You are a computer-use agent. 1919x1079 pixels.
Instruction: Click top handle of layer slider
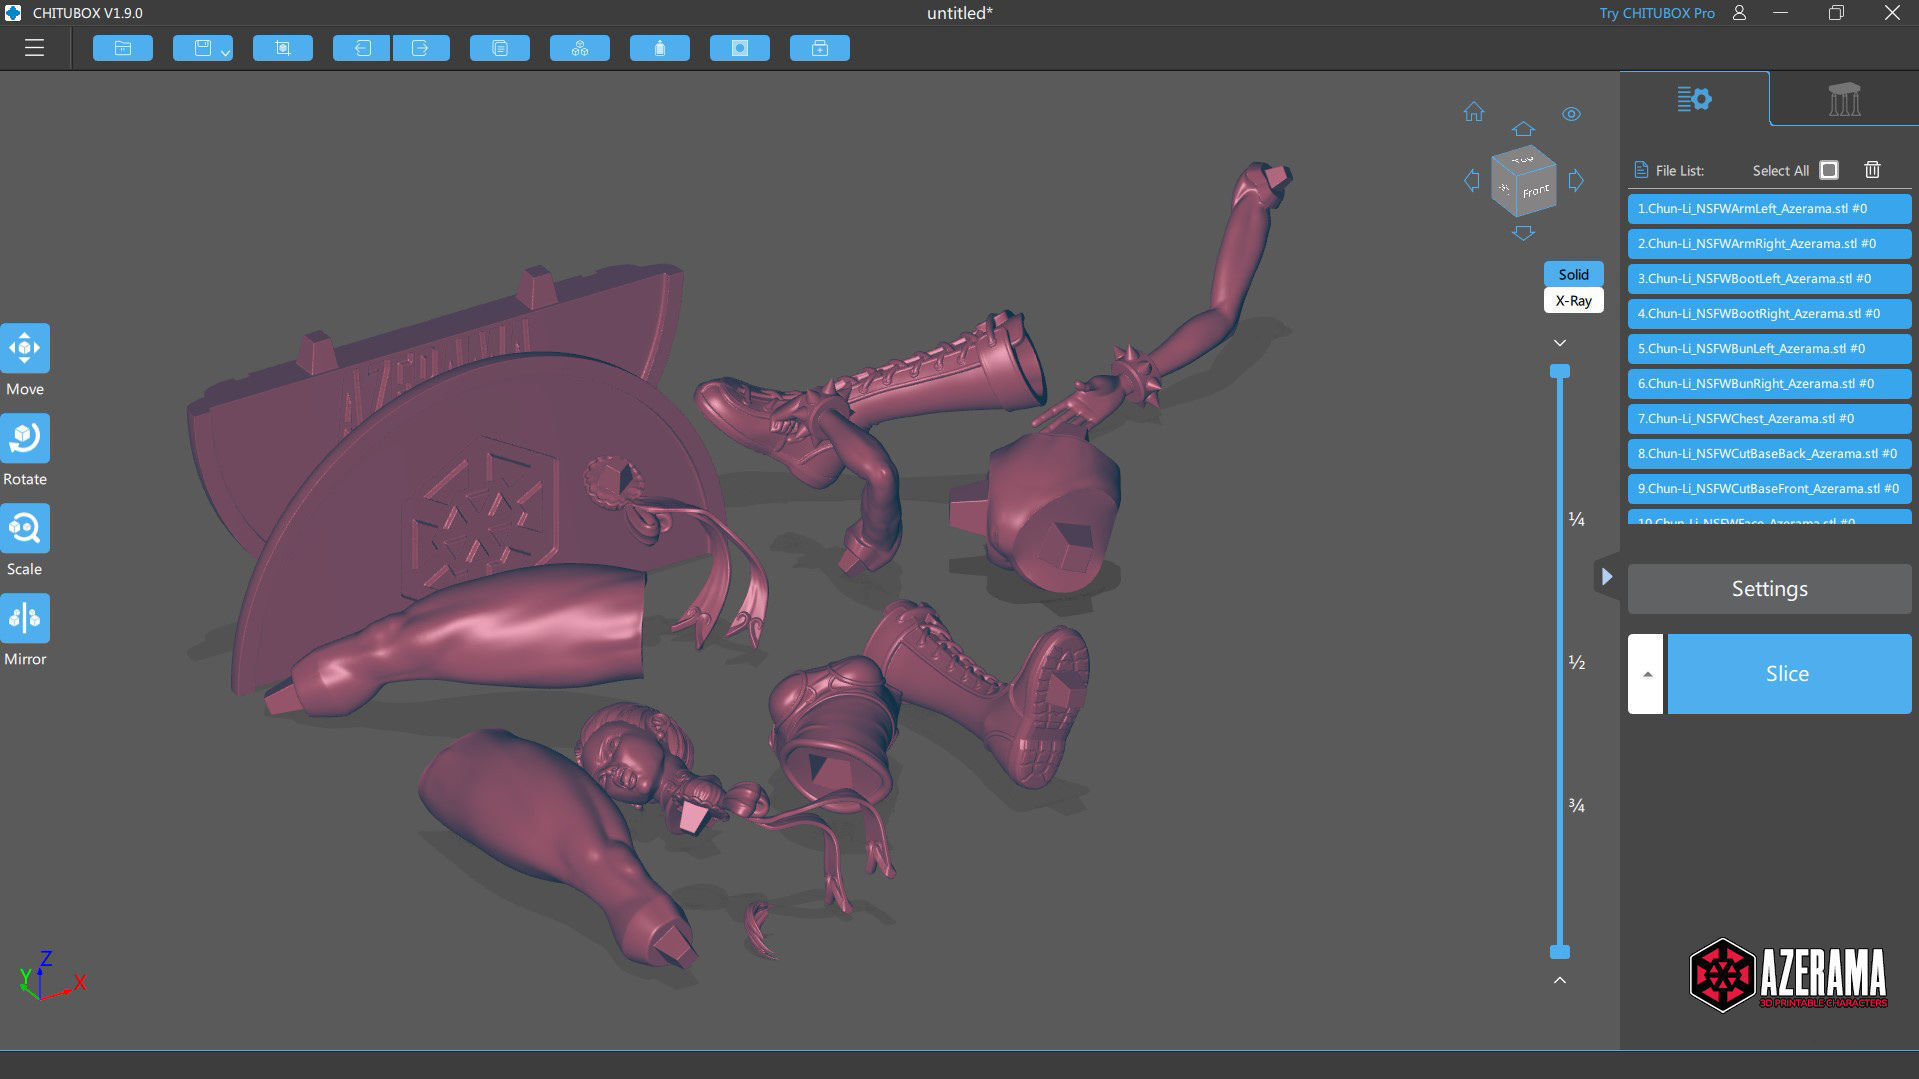1560,371
